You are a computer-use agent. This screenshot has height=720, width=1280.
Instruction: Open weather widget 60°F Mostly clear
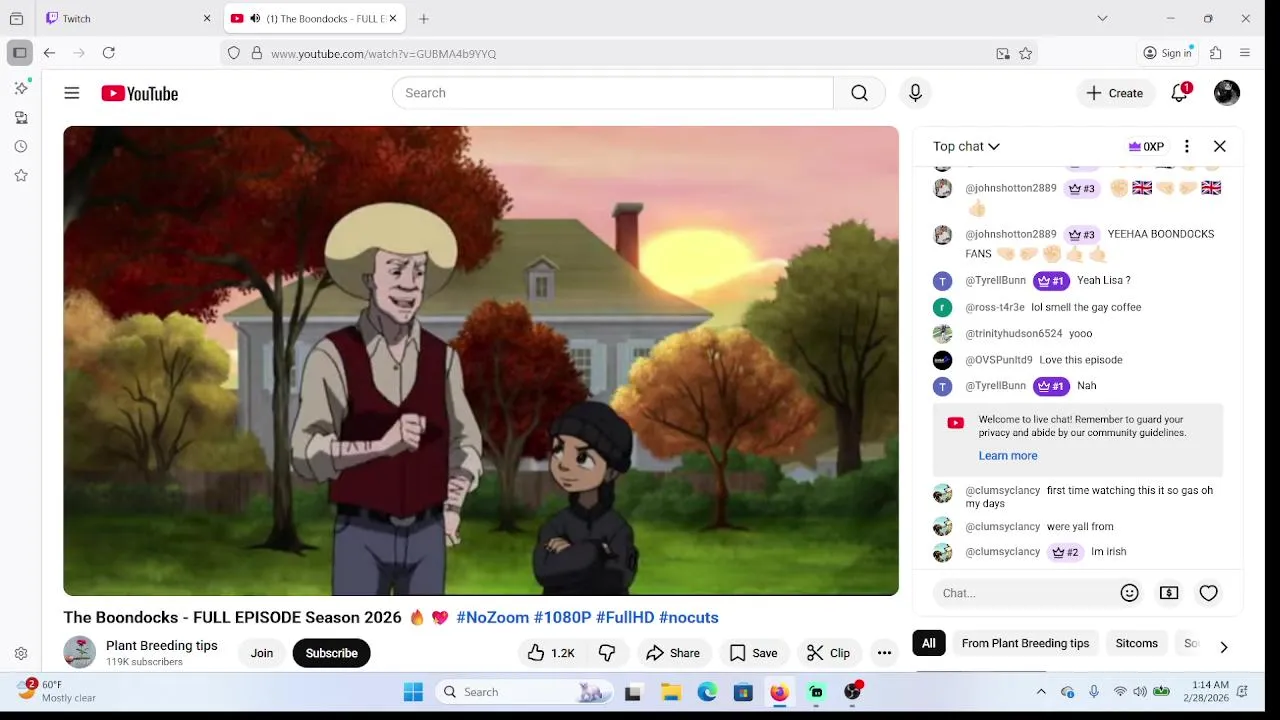pos(58,691)
